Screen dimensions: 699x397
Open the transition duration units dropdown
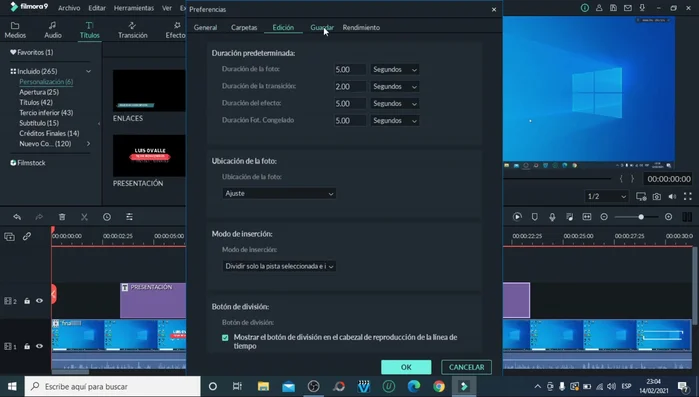click(x=395, y=86)
